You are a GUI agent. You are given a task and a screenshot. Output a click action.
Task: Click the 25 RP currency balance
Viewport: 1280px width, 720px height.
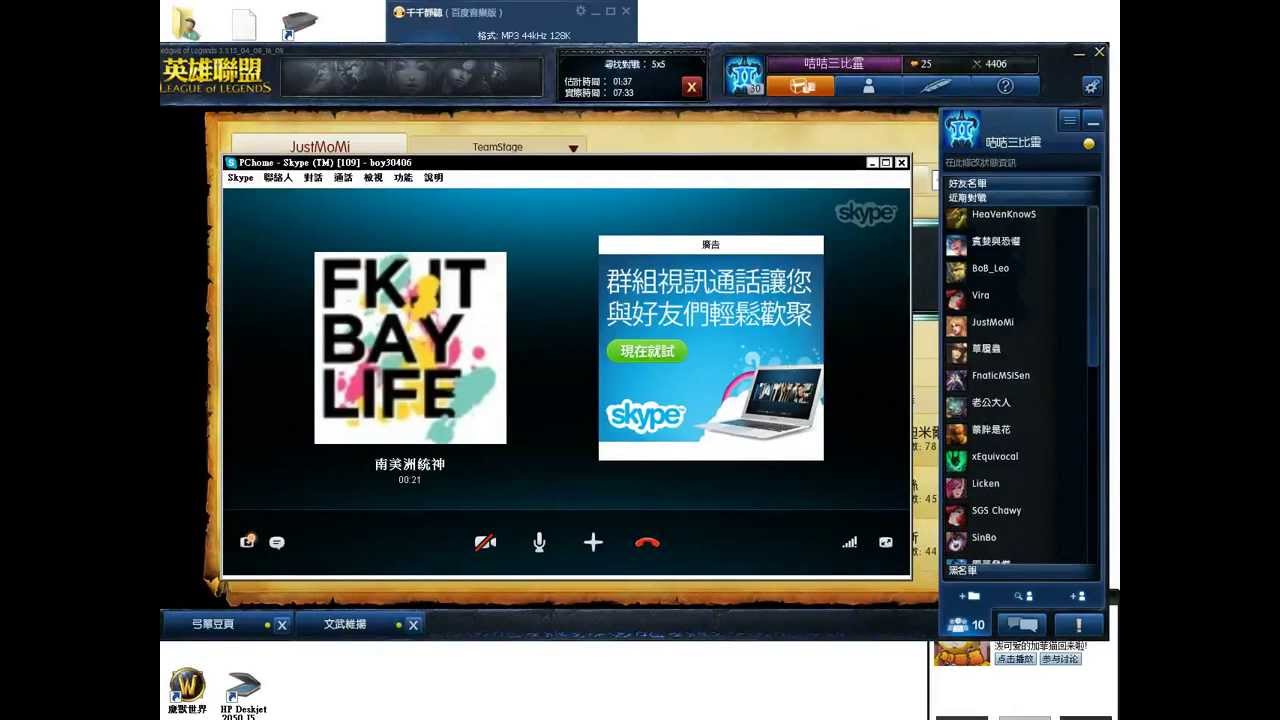click(x=920, y=64)
